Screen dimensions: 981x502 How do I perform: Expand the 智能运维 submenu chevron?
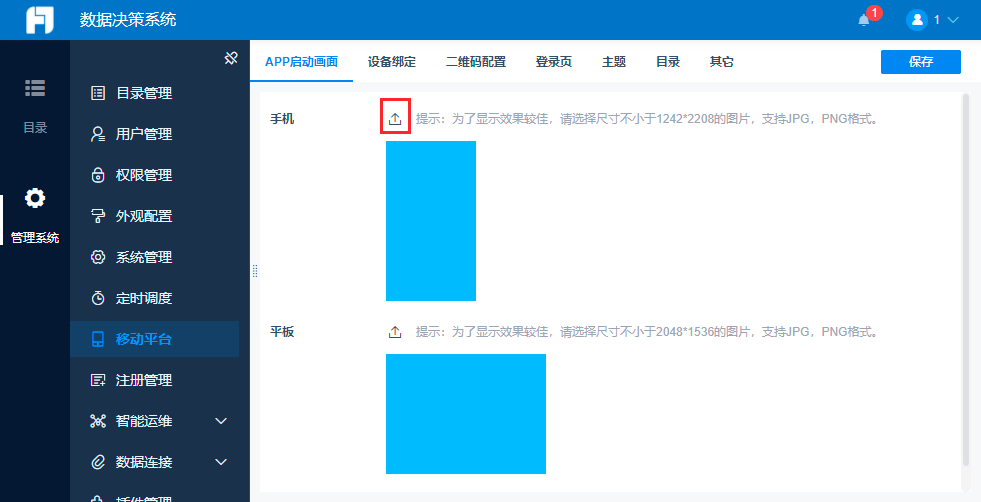(221, 421)
